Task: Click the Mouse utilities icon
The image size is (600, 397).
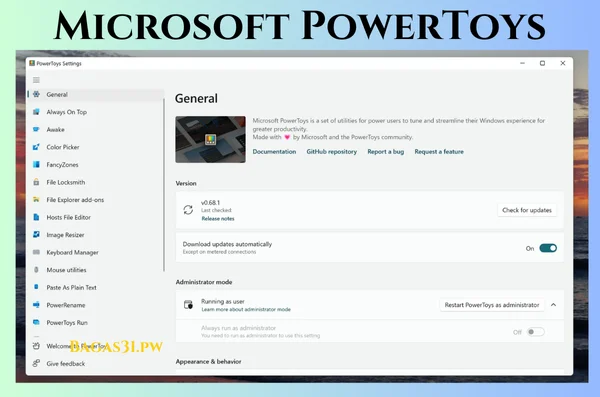Action: 36,270
